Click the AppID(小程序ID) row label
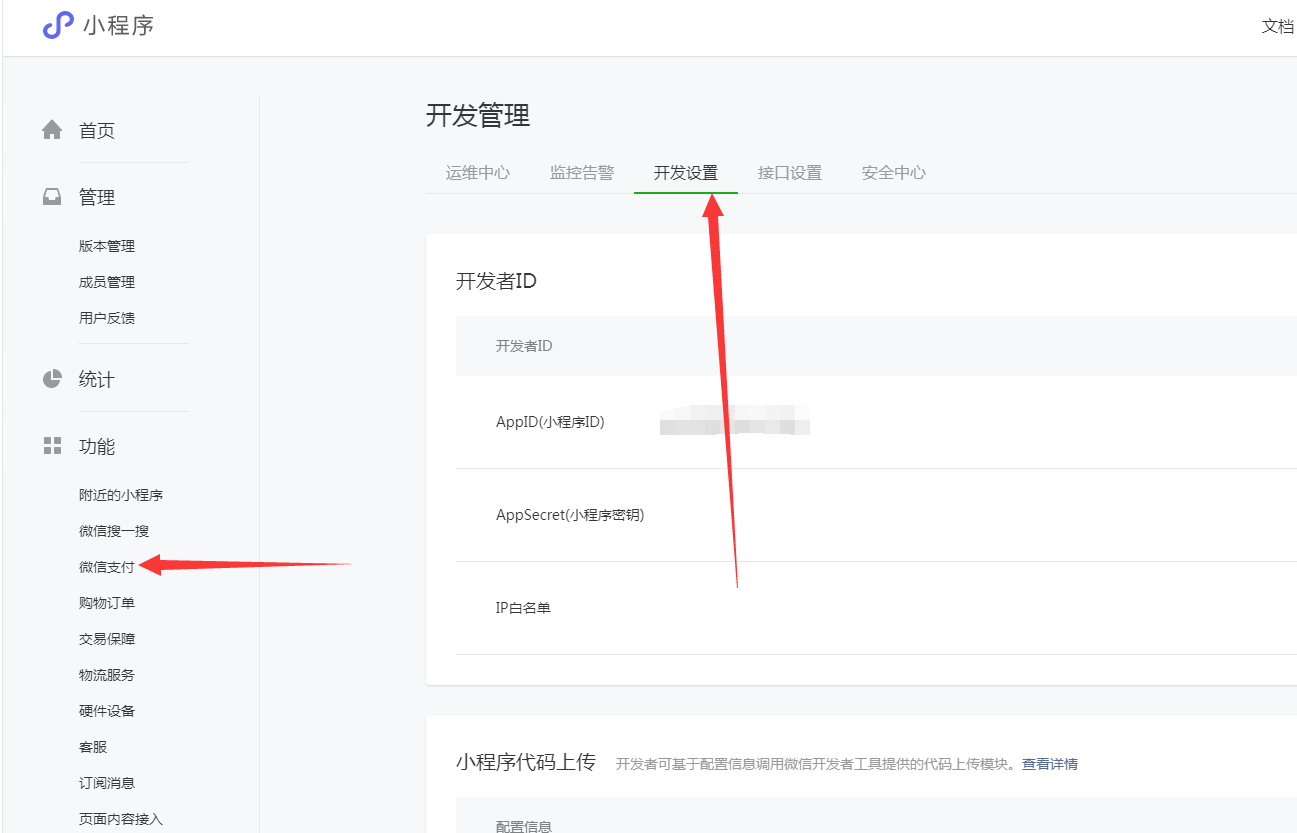 tap(550, 422)
